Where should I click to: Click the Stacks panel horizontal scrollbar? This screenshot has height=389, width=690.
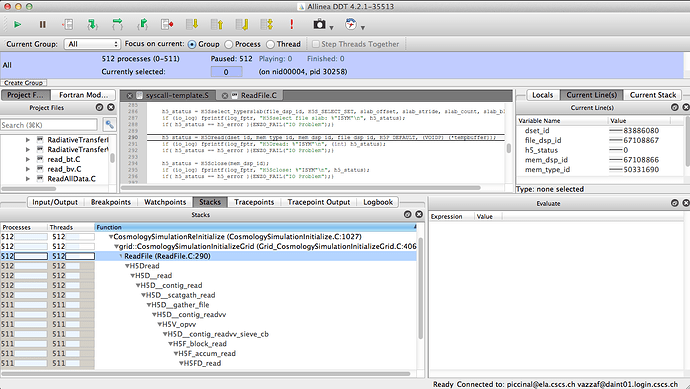tap(206, 374)
